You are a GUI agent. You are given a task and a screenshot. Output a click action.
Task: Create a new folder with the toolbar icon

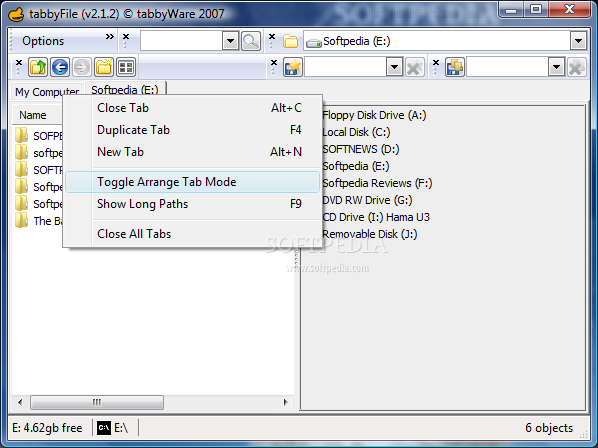coord(104,67)
